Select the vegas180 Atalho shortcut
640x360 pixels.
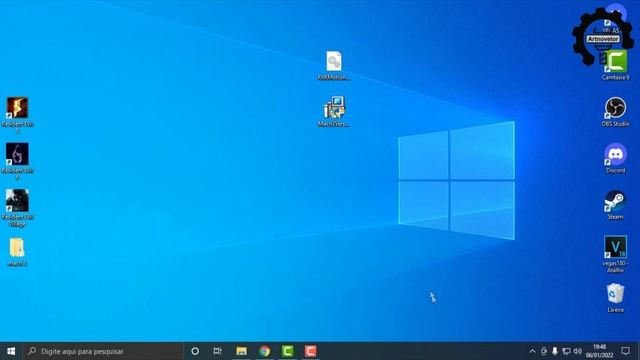click(x=616, y=247)
